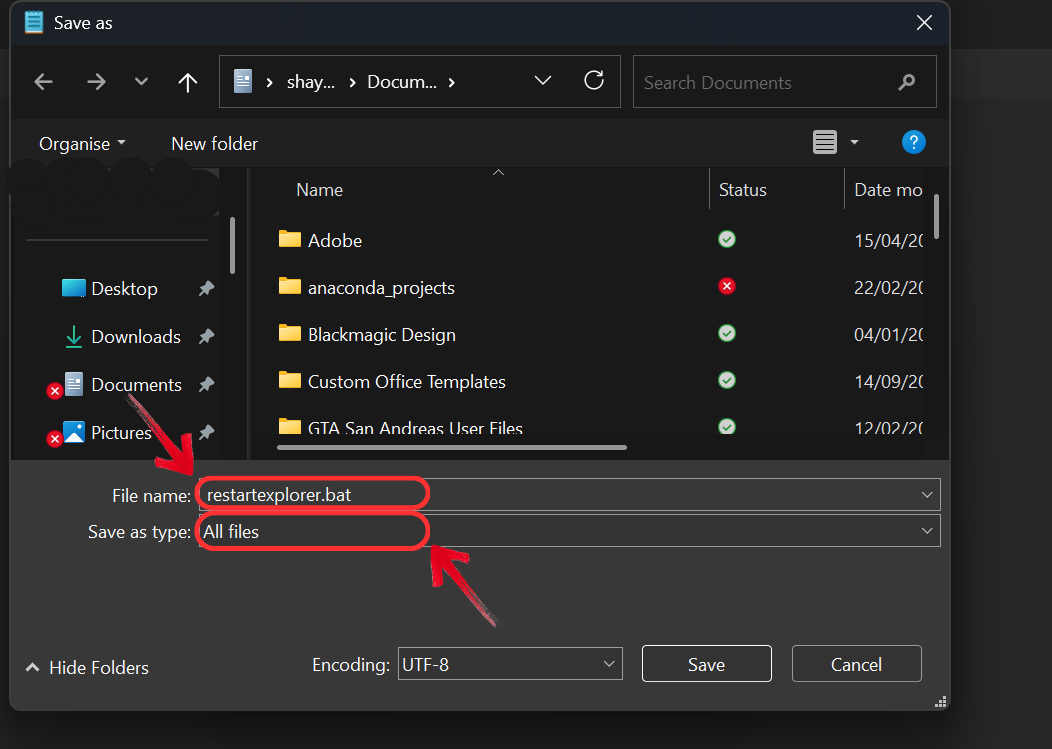Unpin Downloads from Quick access
Image resolution: width=1052 pixels, height=749 pixels.
coord(206,336)
